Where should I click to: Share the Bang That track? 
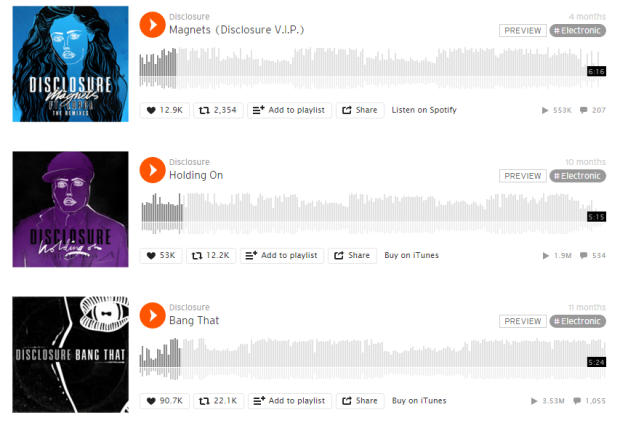pyautogui.click(x=360, y=401)
